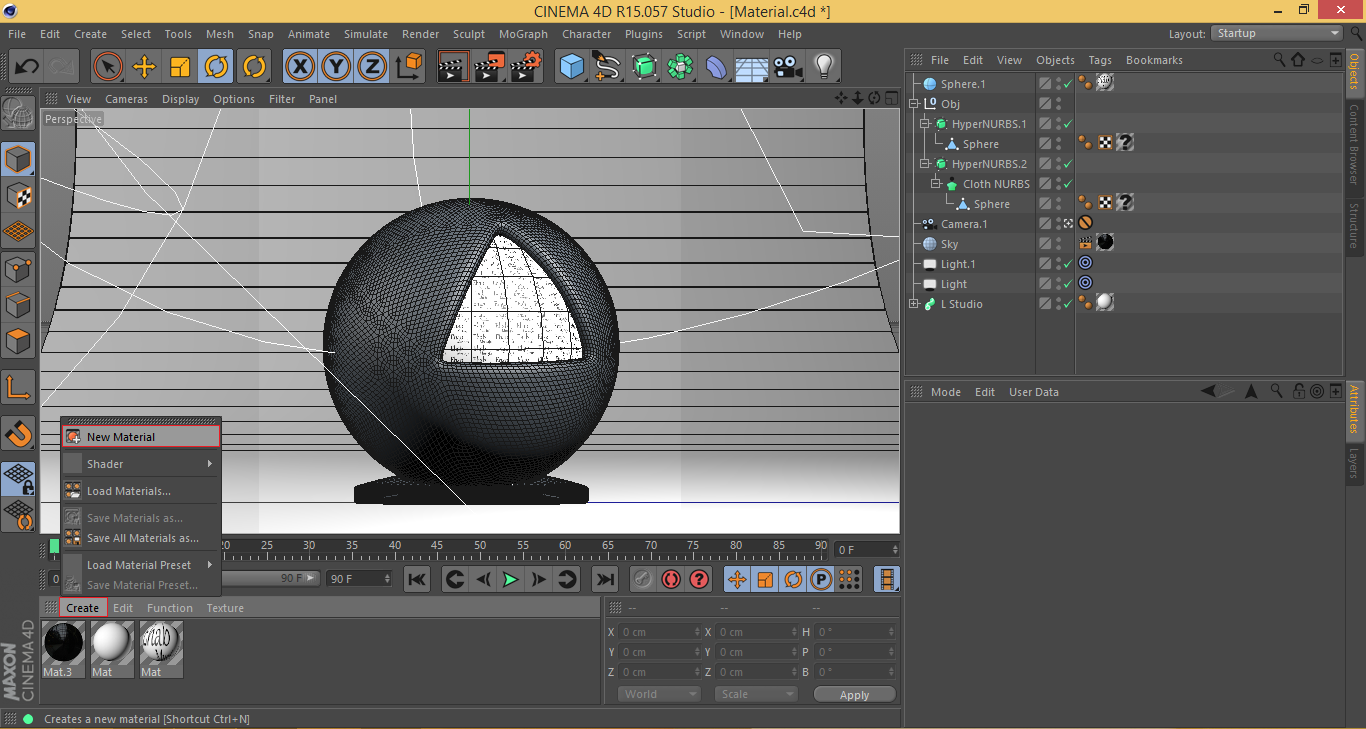Toggle Position keyframe button

point(737,579)
